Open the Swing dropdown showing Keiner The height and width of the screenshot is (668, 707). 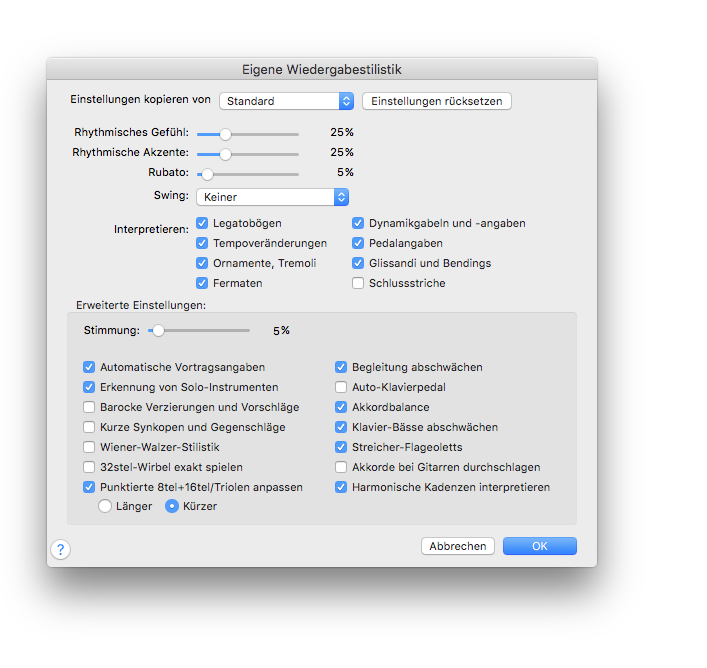tap(272, 197)
